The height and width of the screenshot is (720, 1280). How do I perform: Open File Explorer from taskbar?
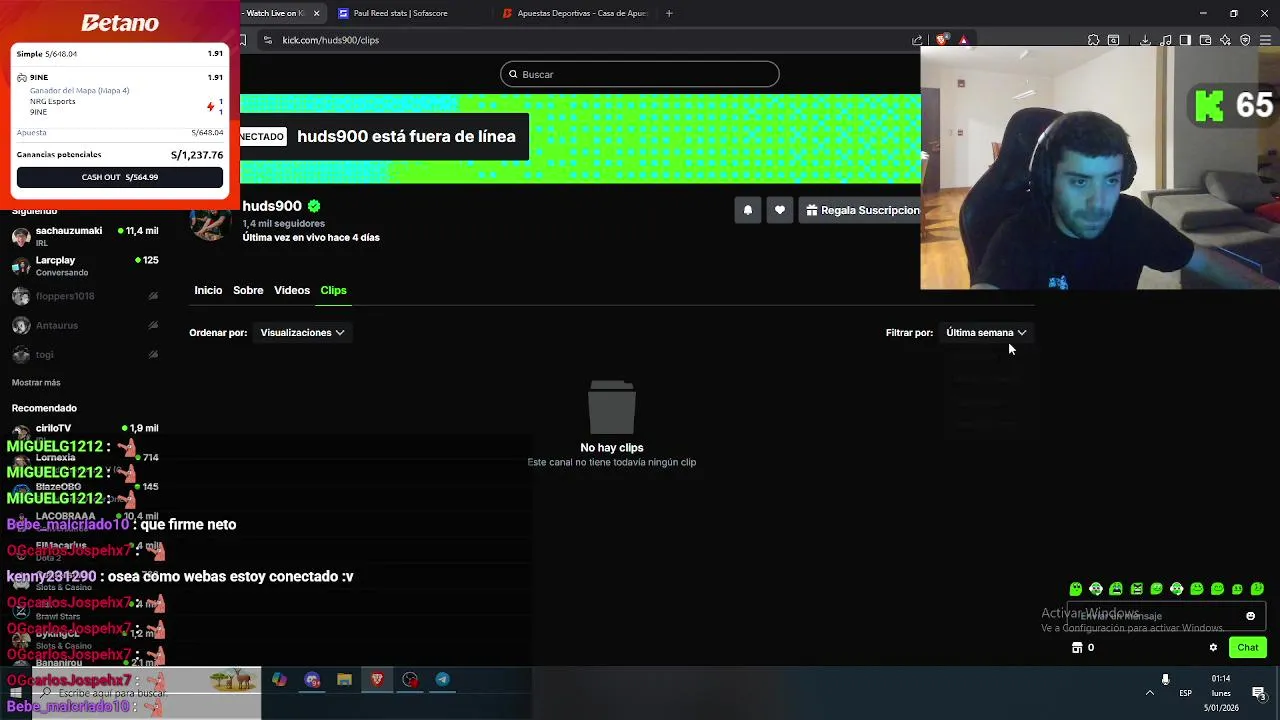click(x=344, y=680)
